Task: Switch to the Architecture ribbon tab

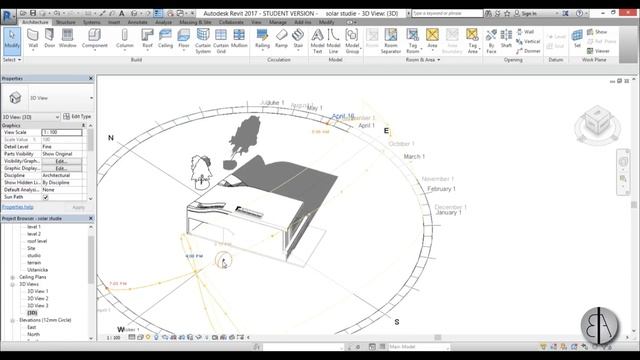Action: tap(35, 22)
